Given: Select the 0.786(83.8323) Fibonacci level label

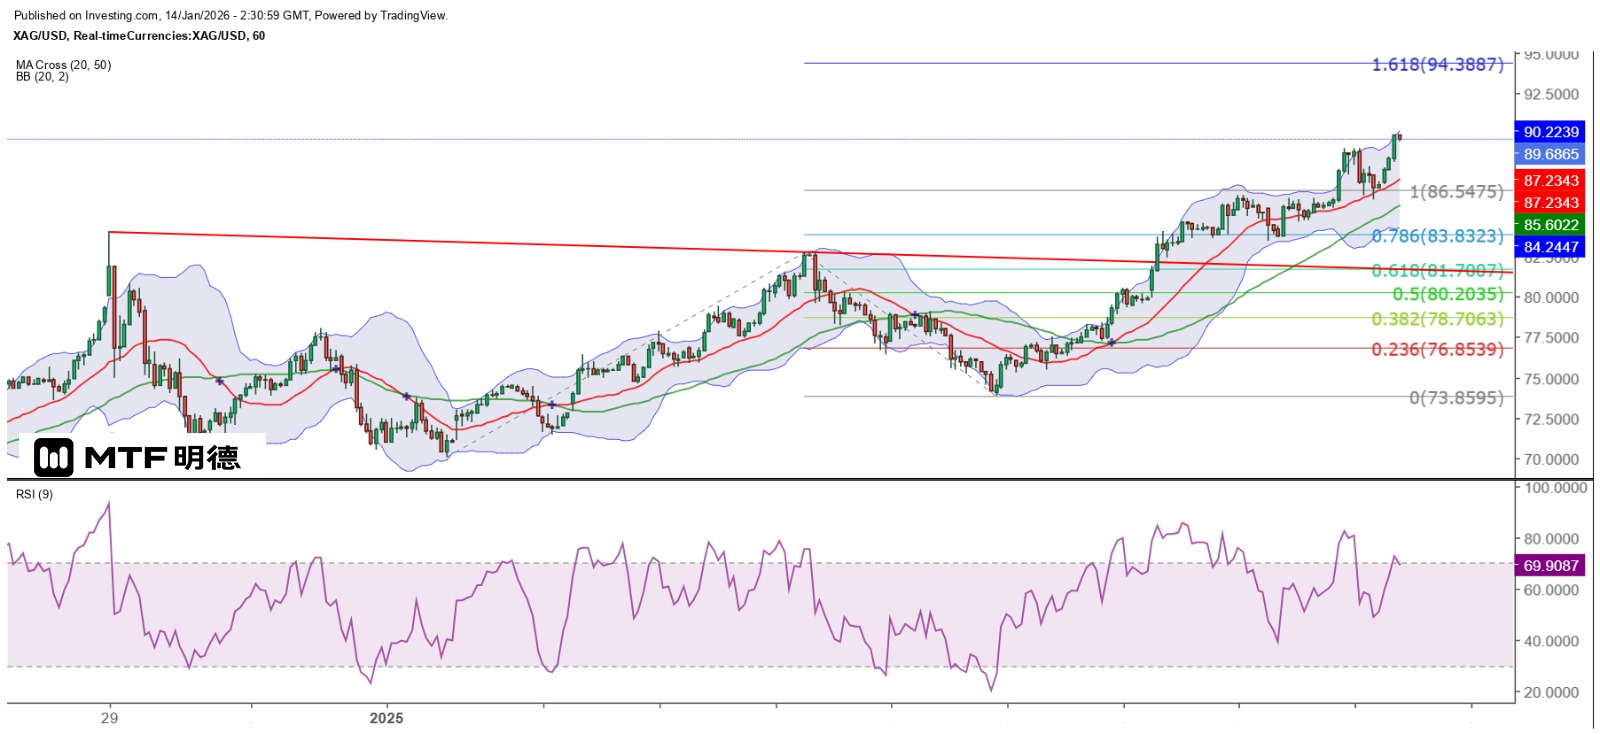Looking at the screenshot, I should (1437, 236).
